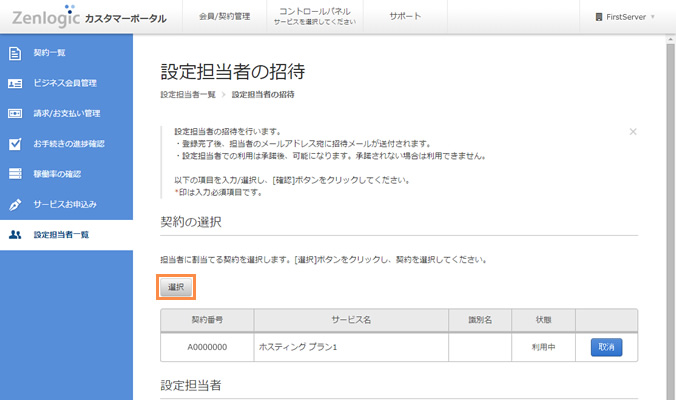Click the 契約一覧 document icon in sidebar

15,53
